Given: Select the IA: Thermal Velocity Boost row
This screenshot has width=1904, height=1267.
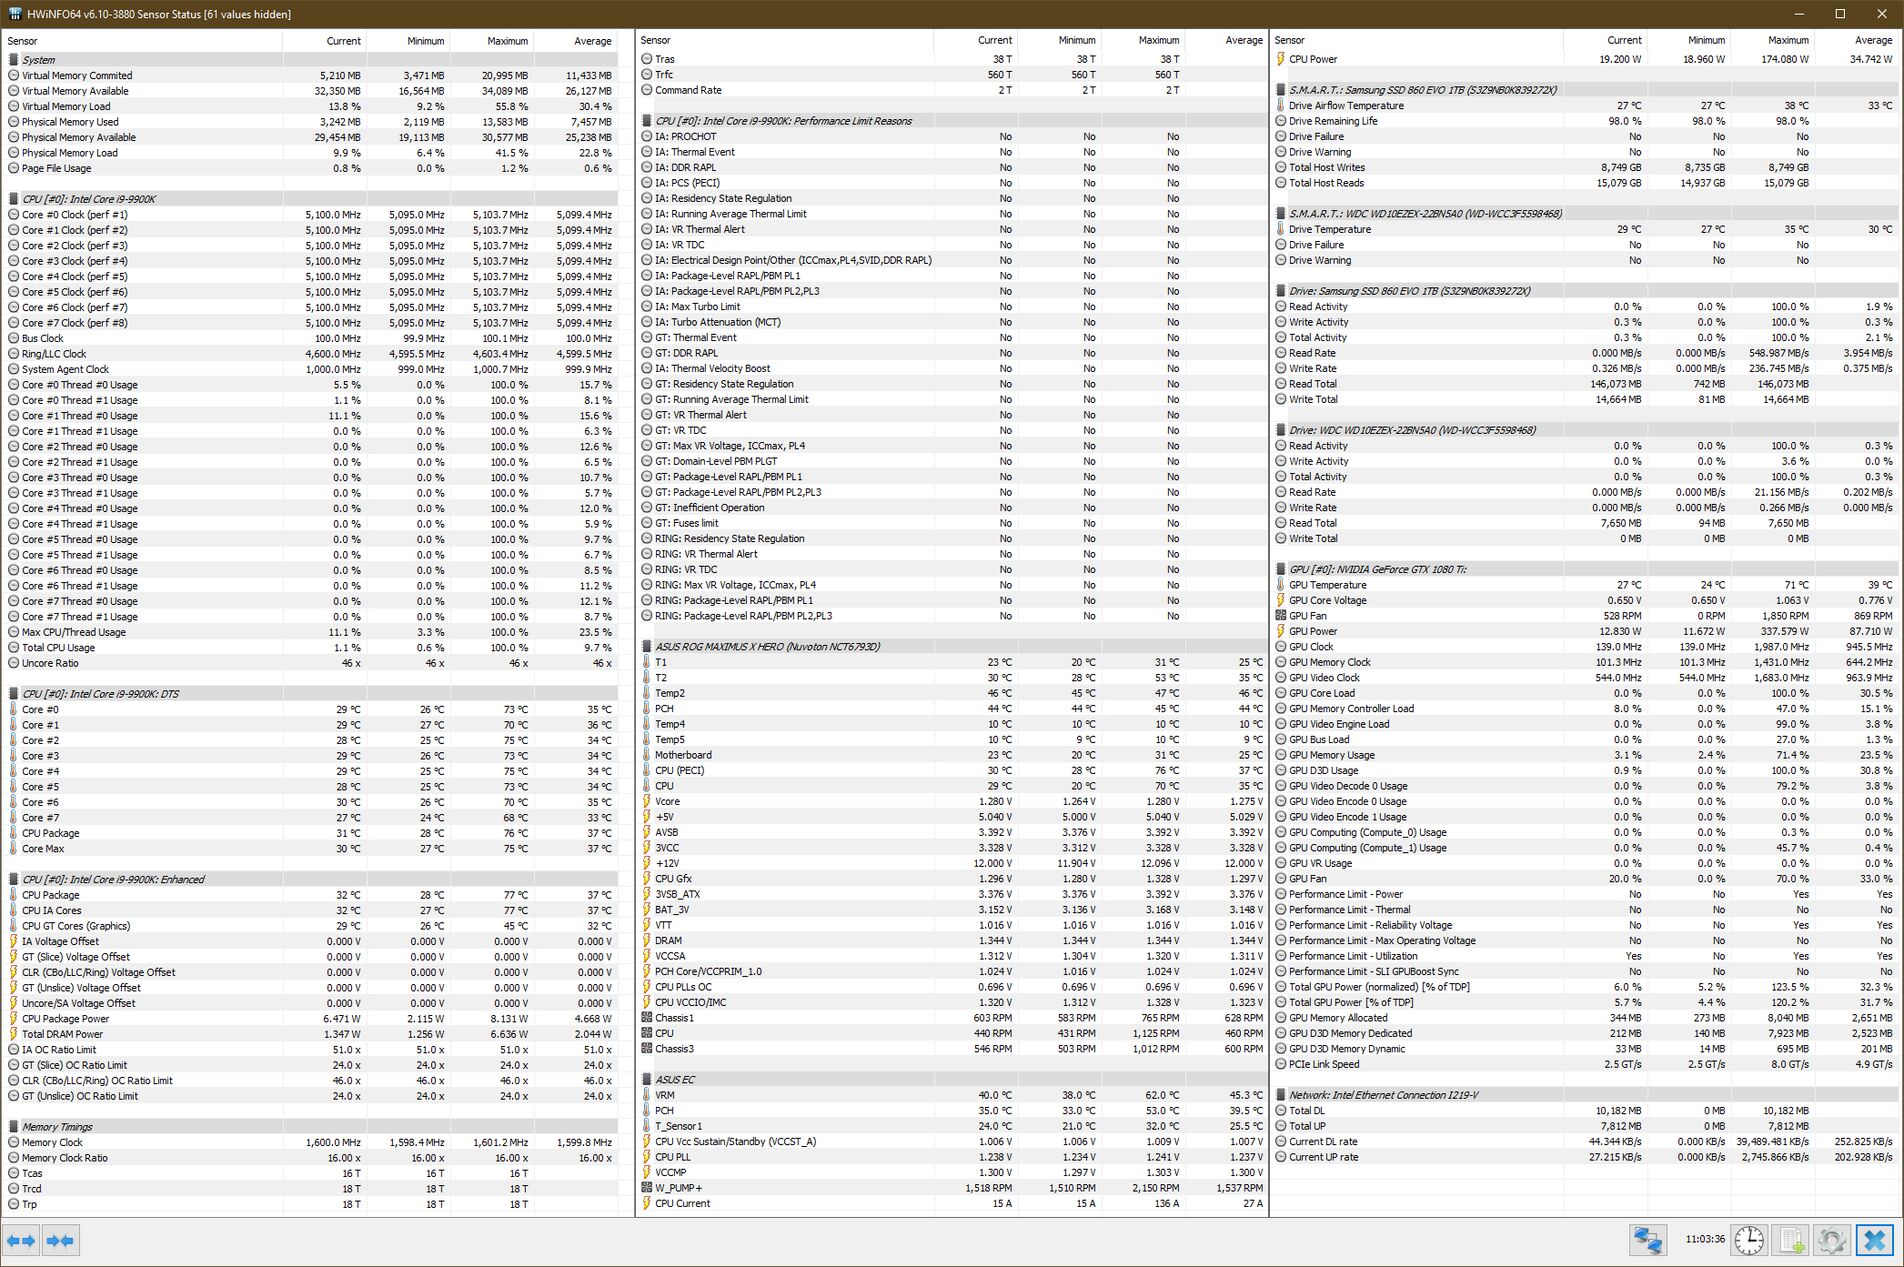Looking at the screenshot, I should (x=952, y=368).
